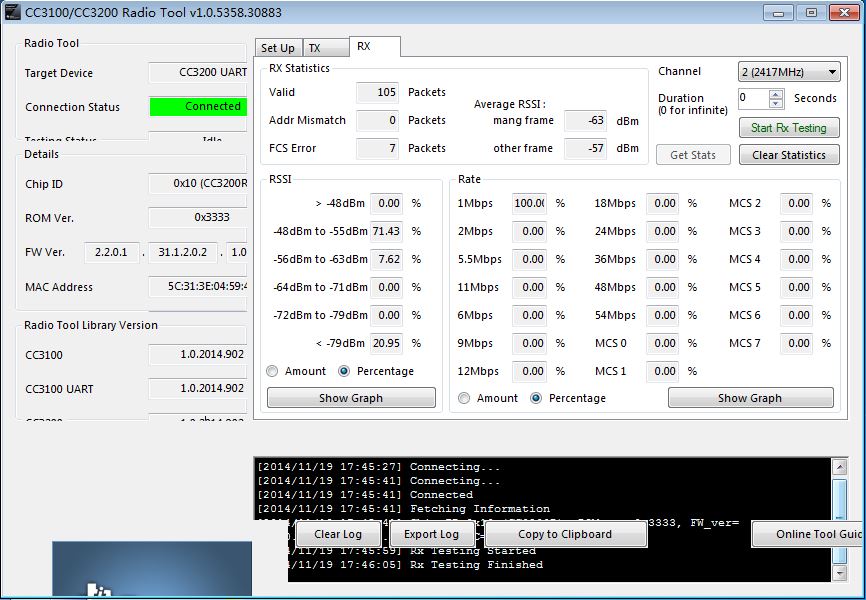The height and width of the screenshot is (600, 866).
Task: Decrease Duration with the down arrow
Action: (x=776, y=103)
